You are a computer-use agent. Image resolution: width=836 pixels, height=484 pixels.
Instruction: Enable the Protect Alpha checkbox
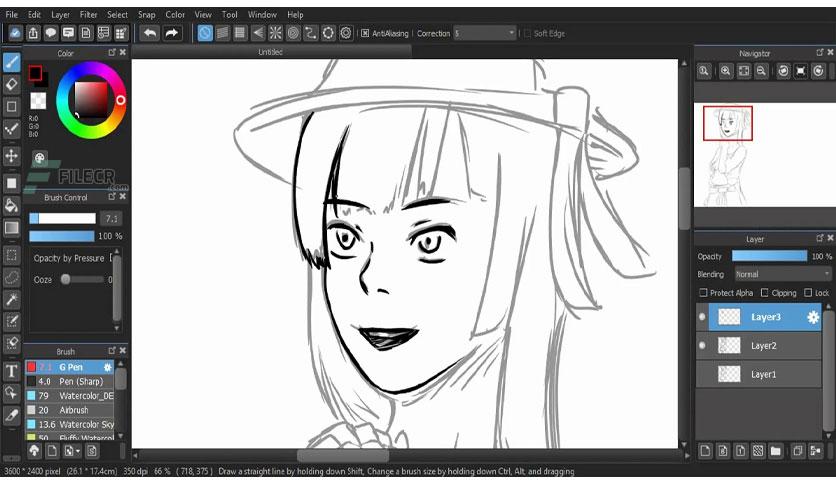click(x=703, y=293)
